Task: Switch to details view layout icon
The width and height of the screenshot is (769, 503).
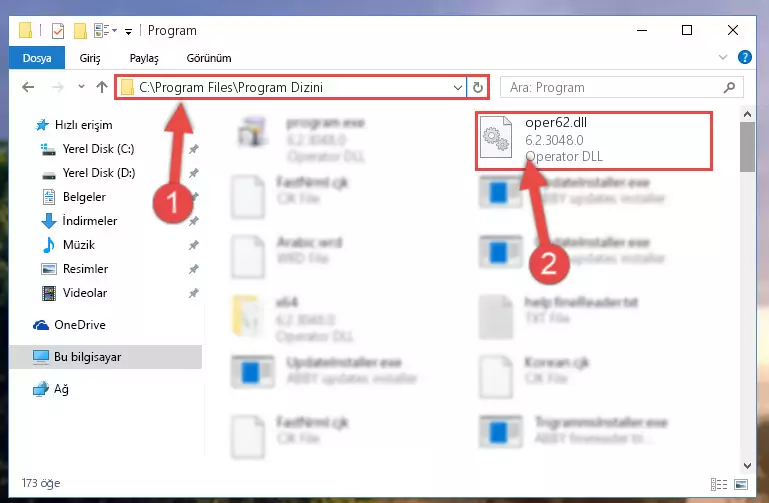Action: click(x=718, y=484)
